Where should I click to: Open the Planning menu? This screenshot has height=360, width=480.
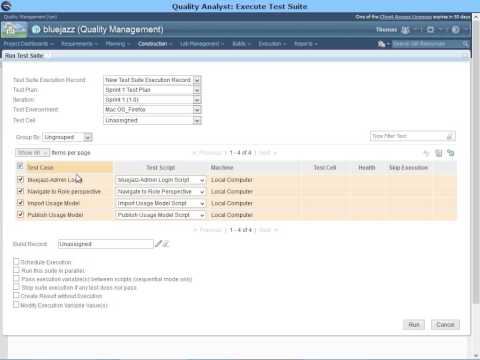118,44
